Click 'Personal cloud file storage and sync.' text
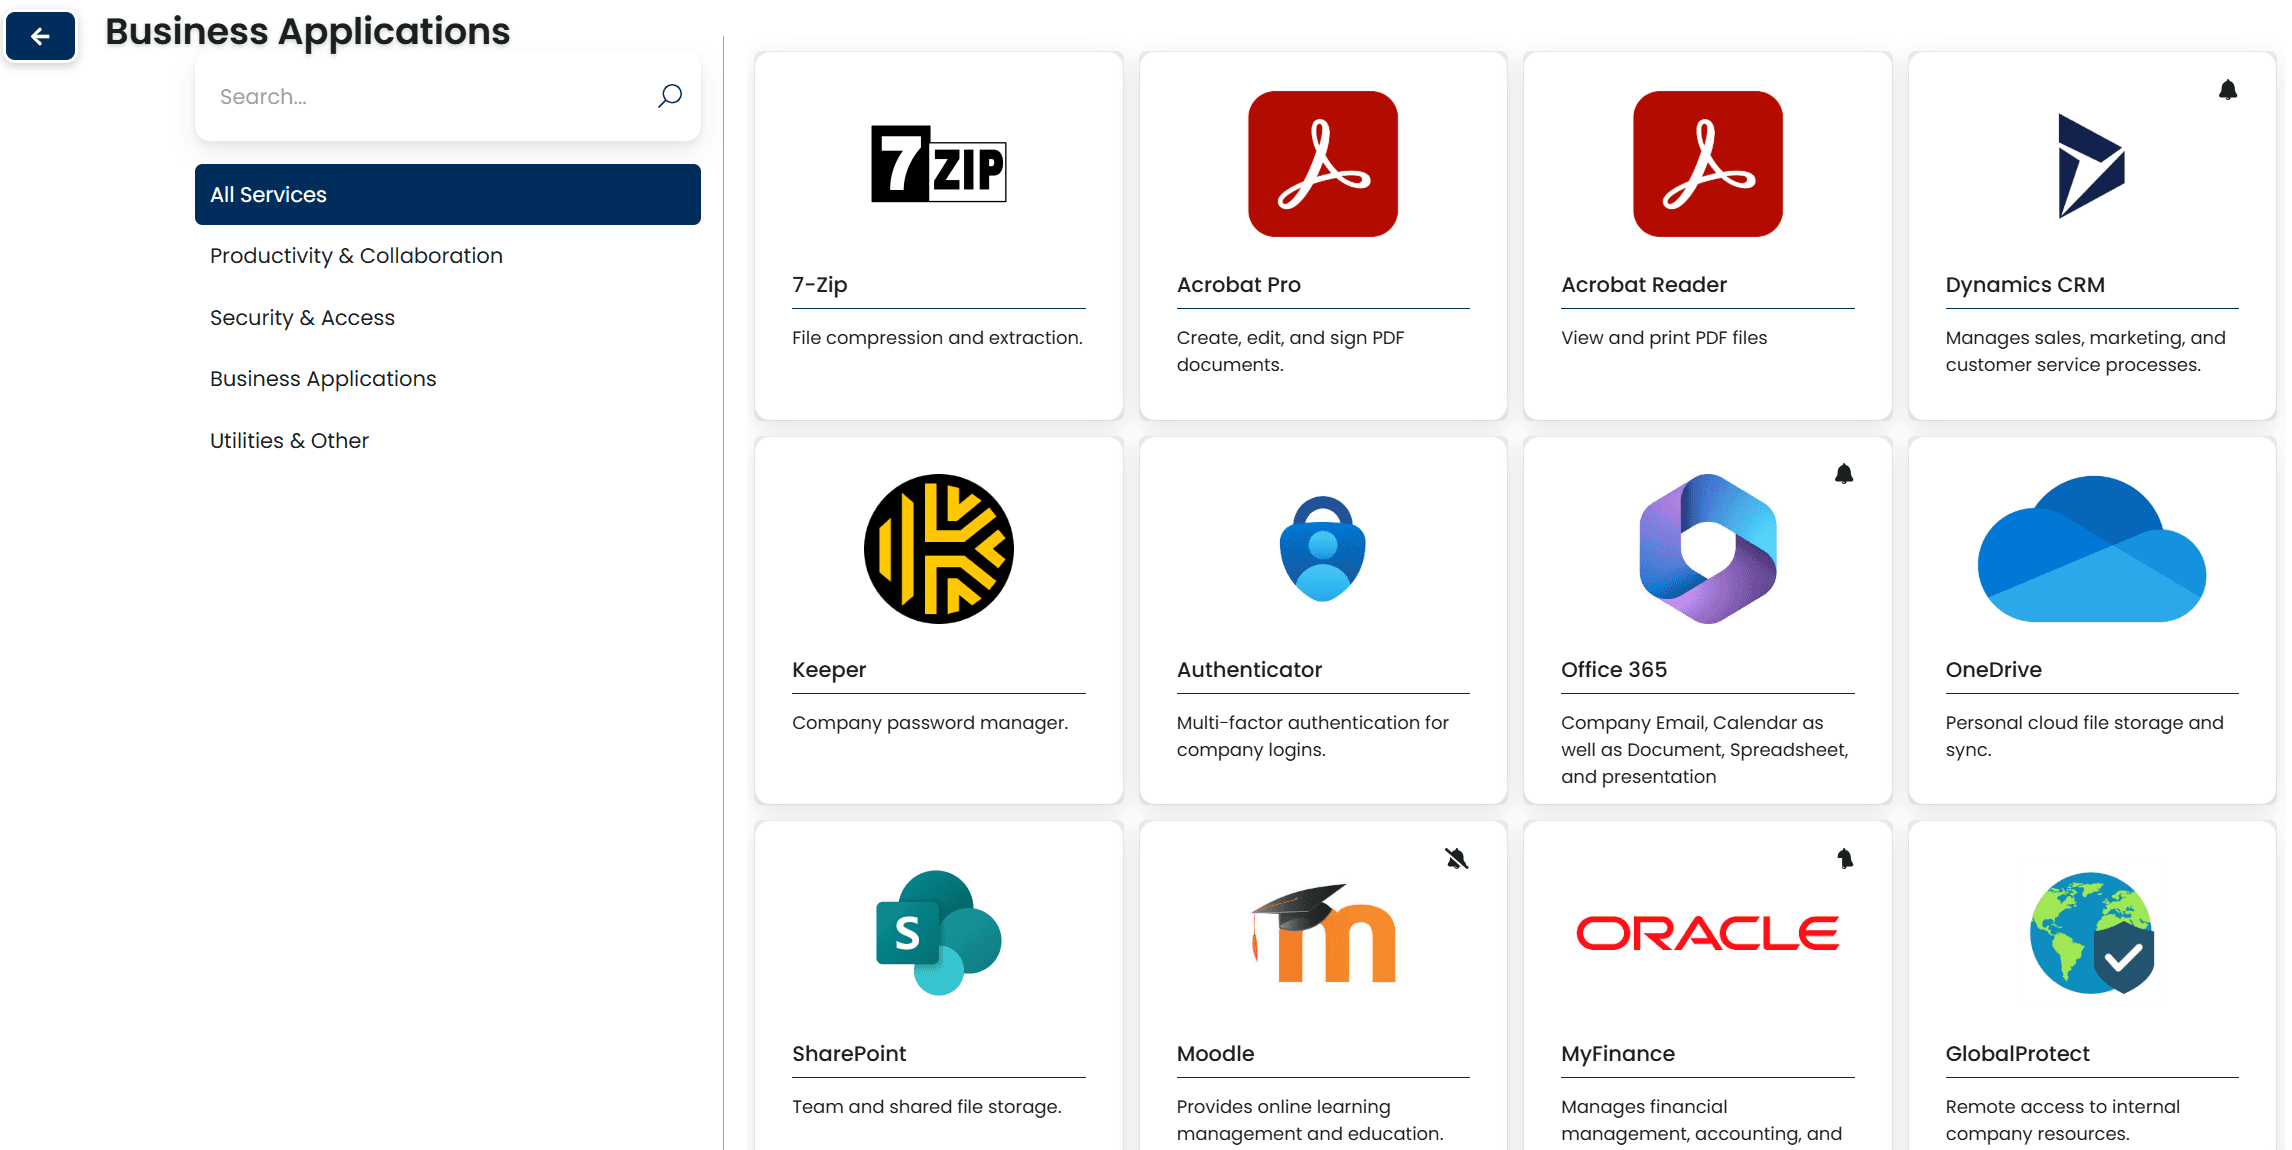Viewport: 2292px width, 1150px height. (2084, 736)
